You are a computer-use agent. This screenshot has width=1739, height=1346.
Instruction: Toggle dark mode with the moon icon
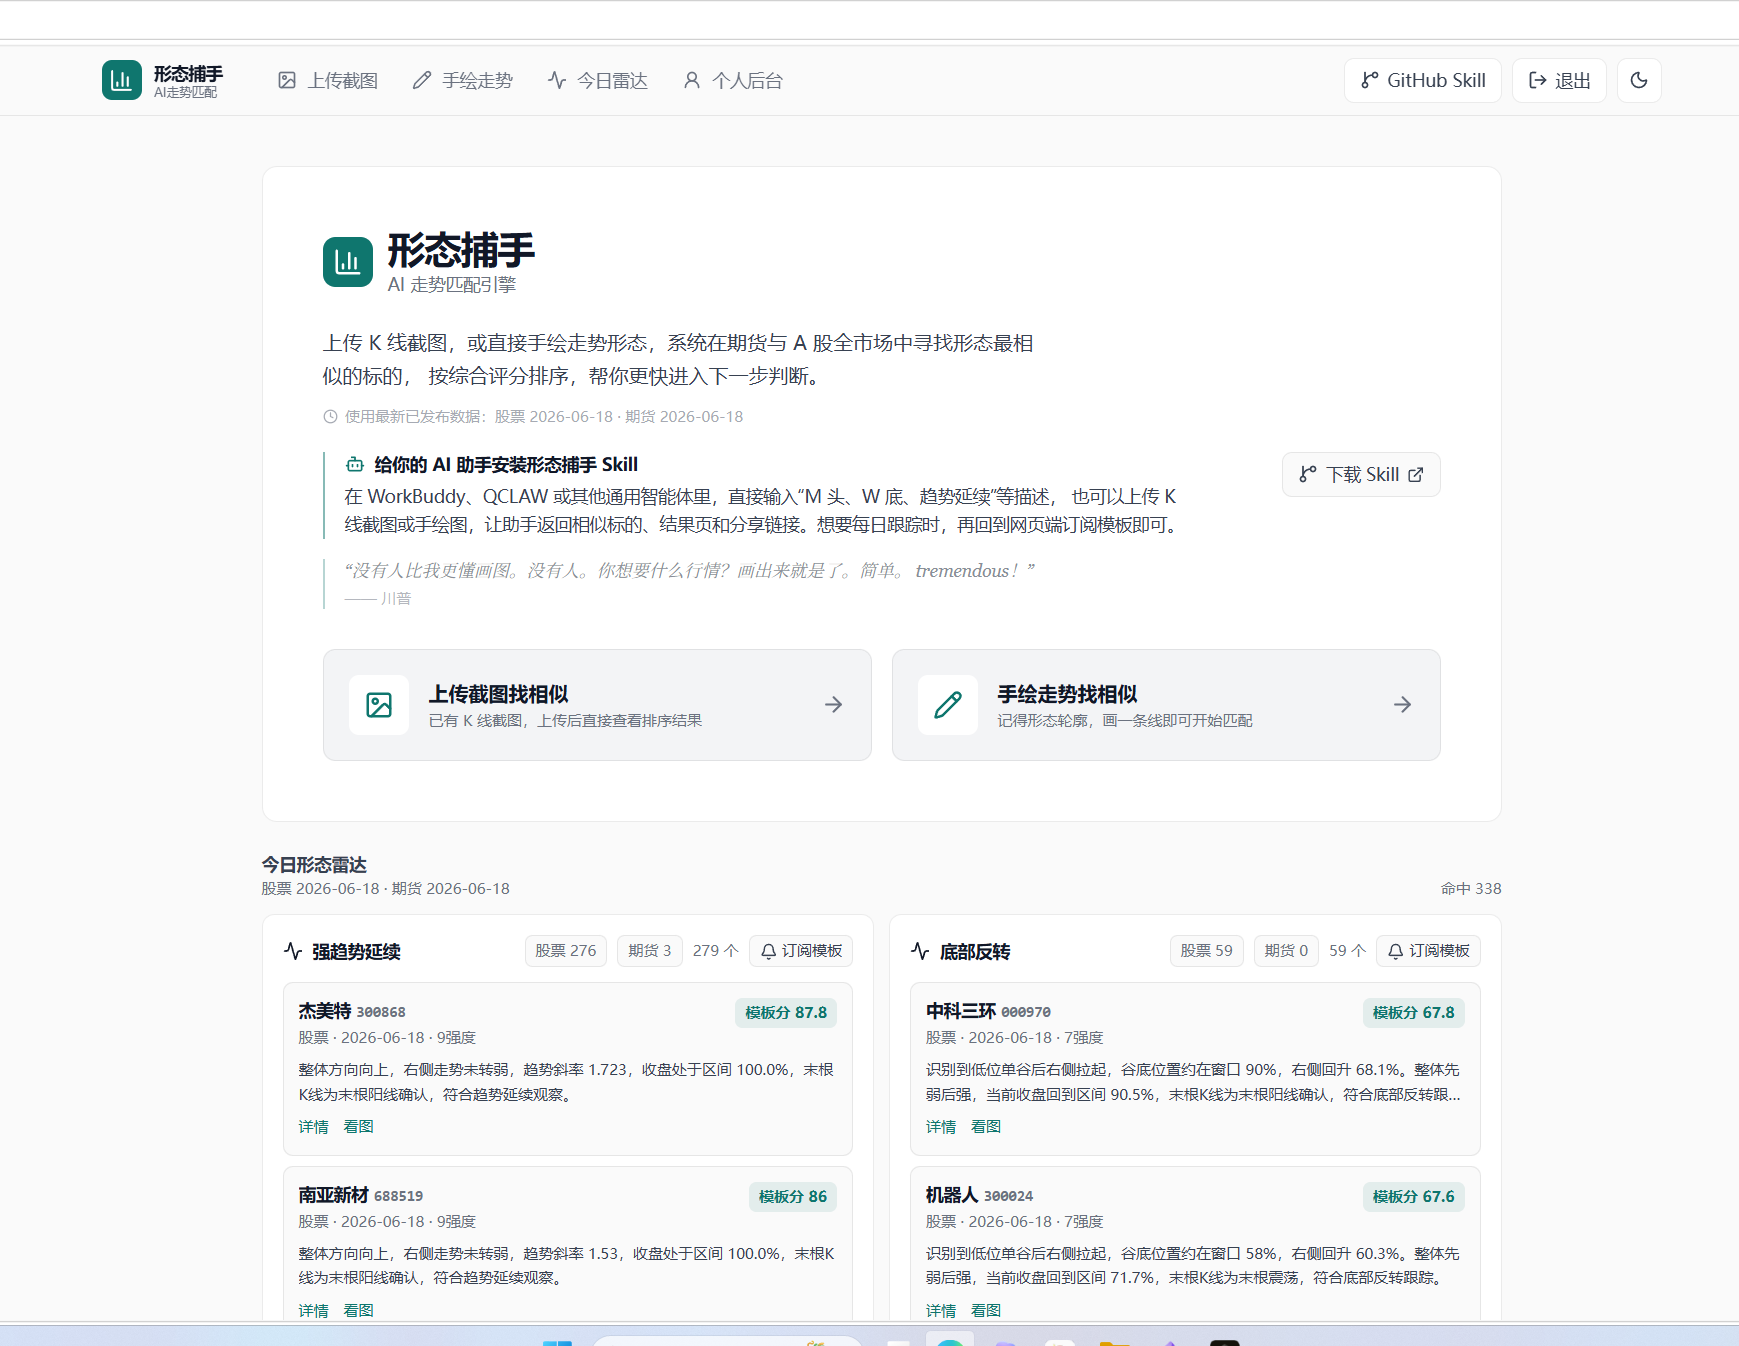point(1639,80)
